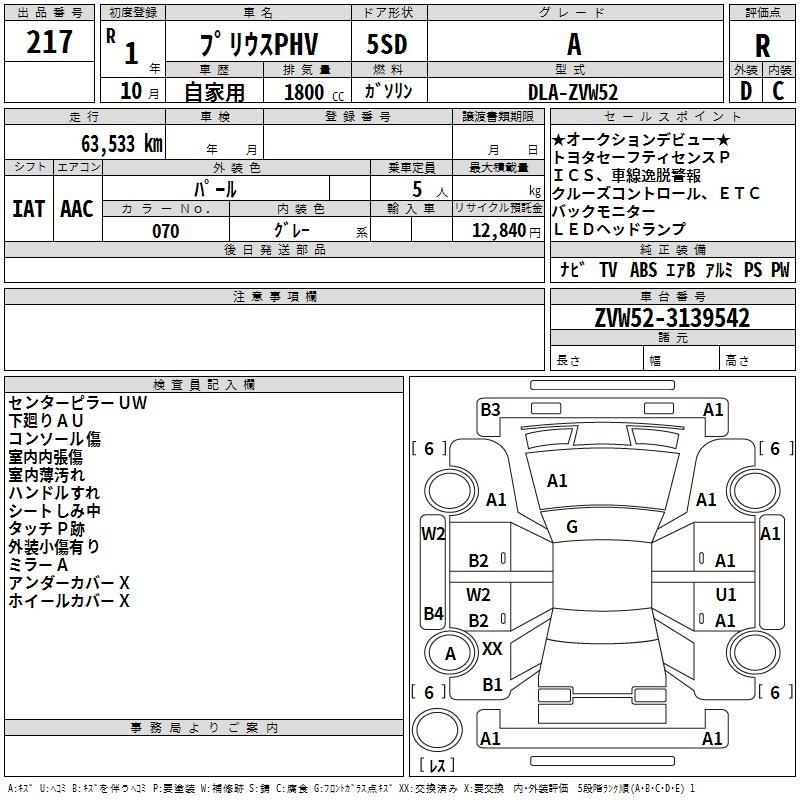Select the interior color グレー

coord(291,230)
